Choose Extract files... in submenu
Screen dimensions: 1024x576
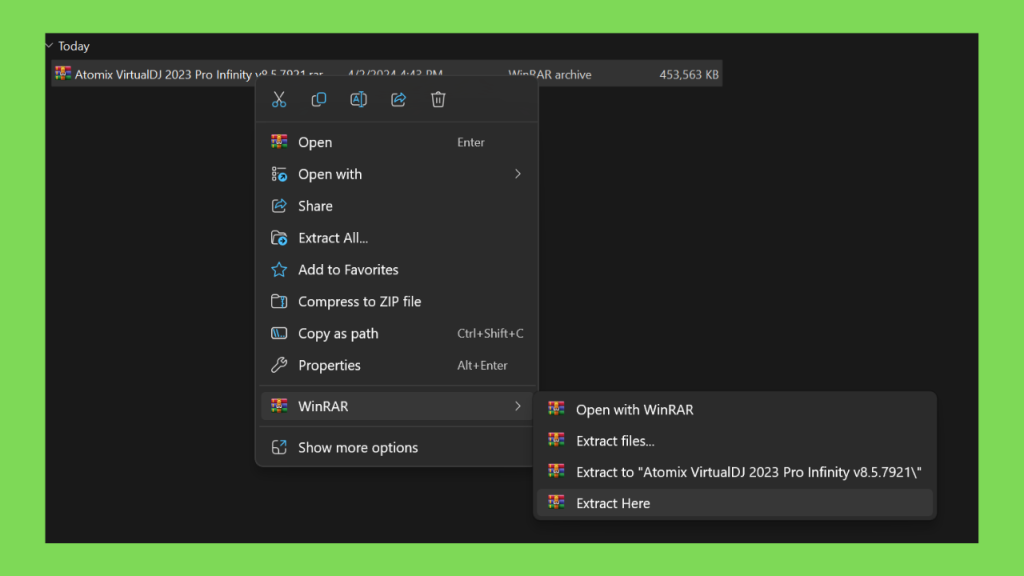(x=735, y=441)
